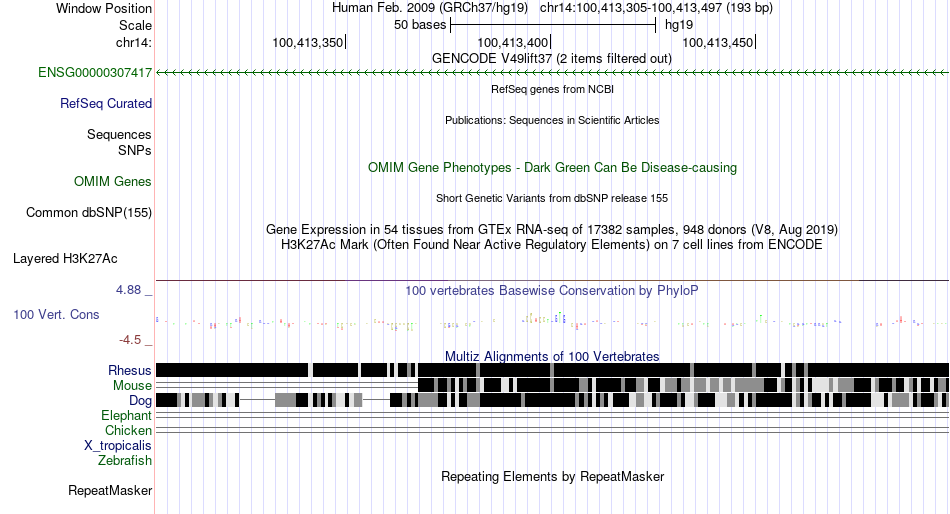This screenshot has width=950, height=514.
Task: Click the 100,413,350 ruler position
Action: 308,42
